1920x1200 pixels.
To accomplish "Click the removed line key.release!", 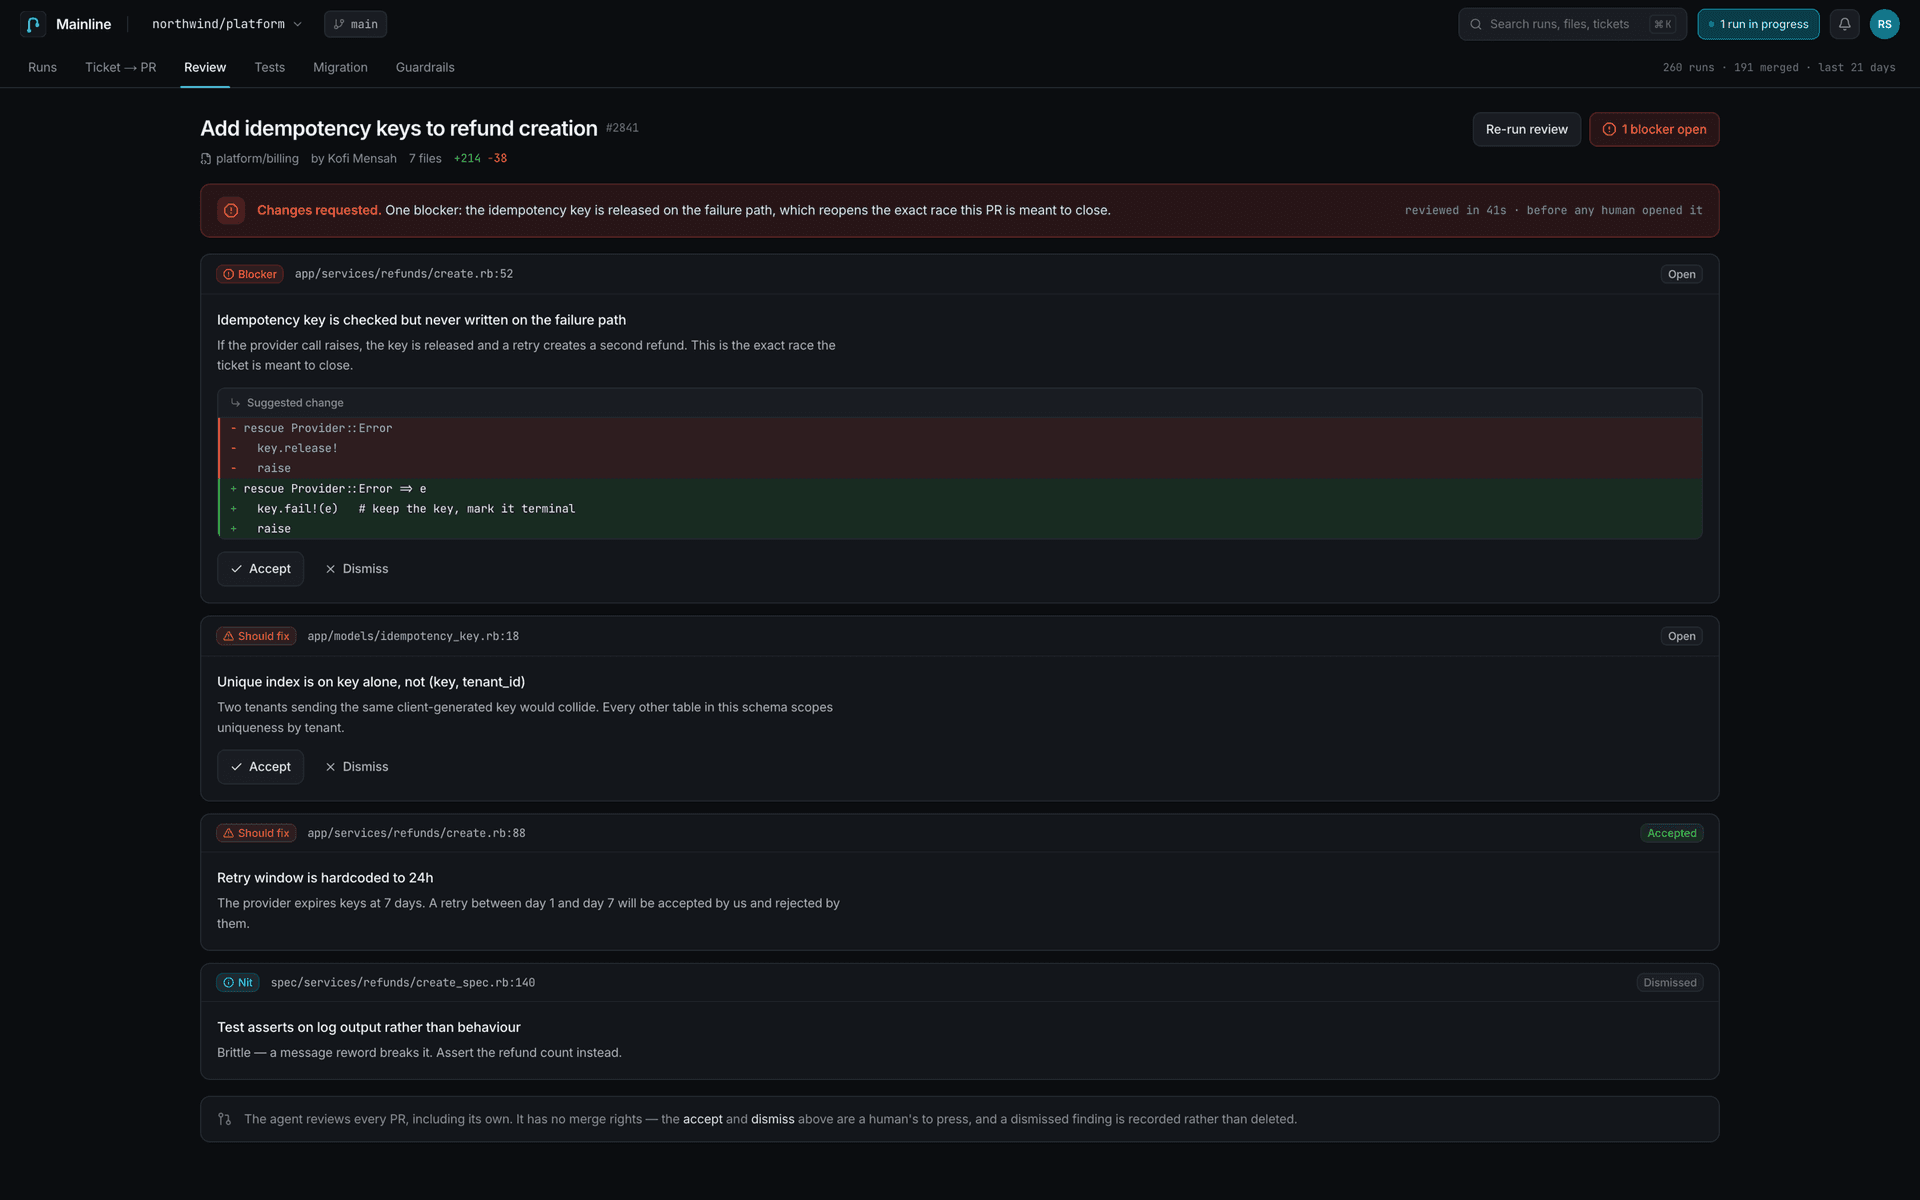I will pyautogui.click(x=960, y=448).
